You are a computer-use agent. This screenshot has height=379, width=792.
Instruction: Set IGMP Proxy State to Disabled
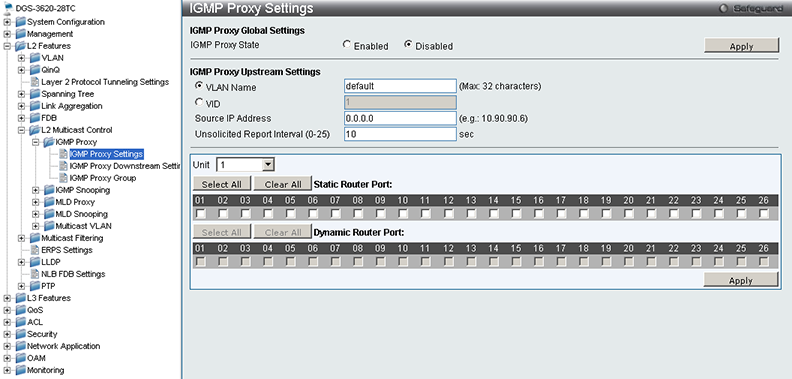pos(408,45)
